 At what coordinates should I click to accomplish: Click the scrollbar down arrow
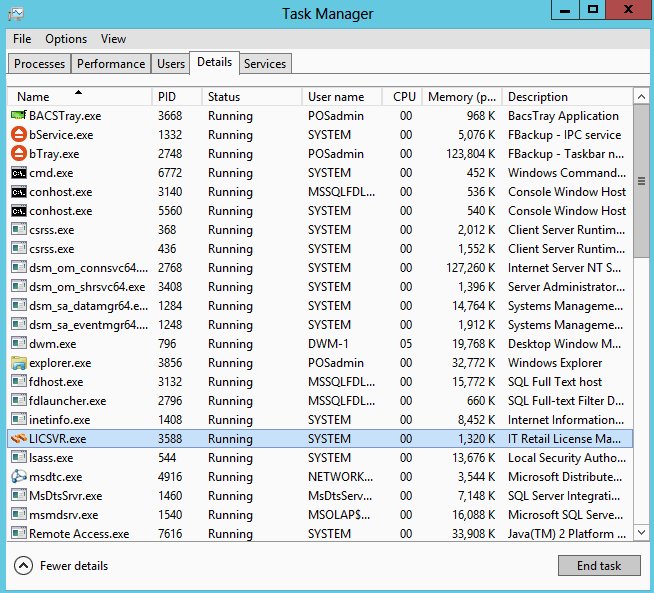641,532
